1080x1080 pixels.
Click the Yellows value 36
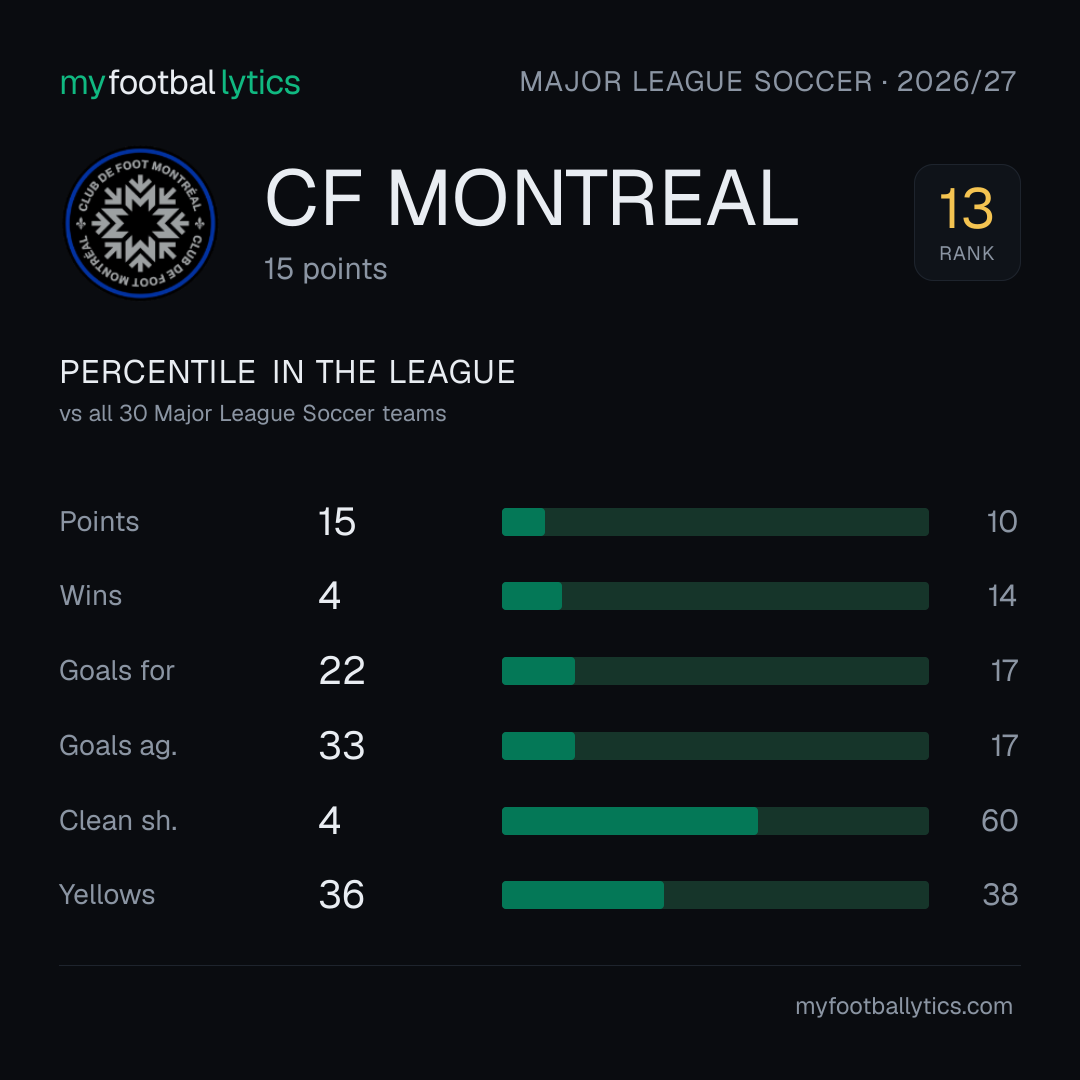coord(342,895)
